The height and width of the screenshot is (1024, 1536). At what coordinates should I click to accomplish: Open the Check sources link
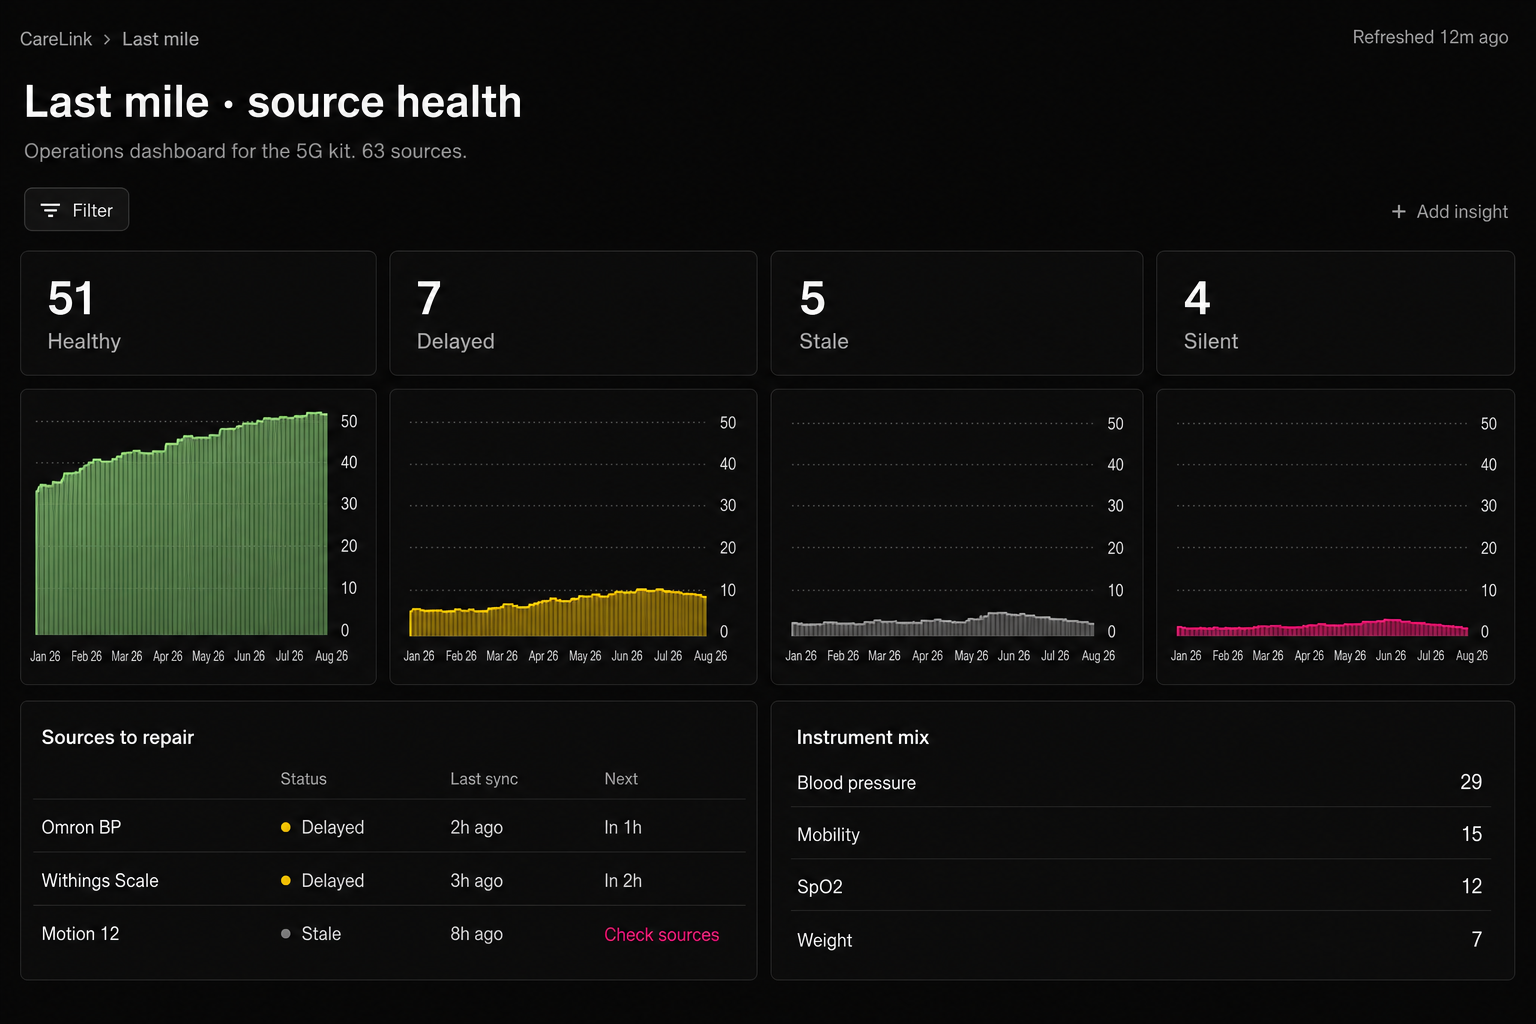point(661,934)
